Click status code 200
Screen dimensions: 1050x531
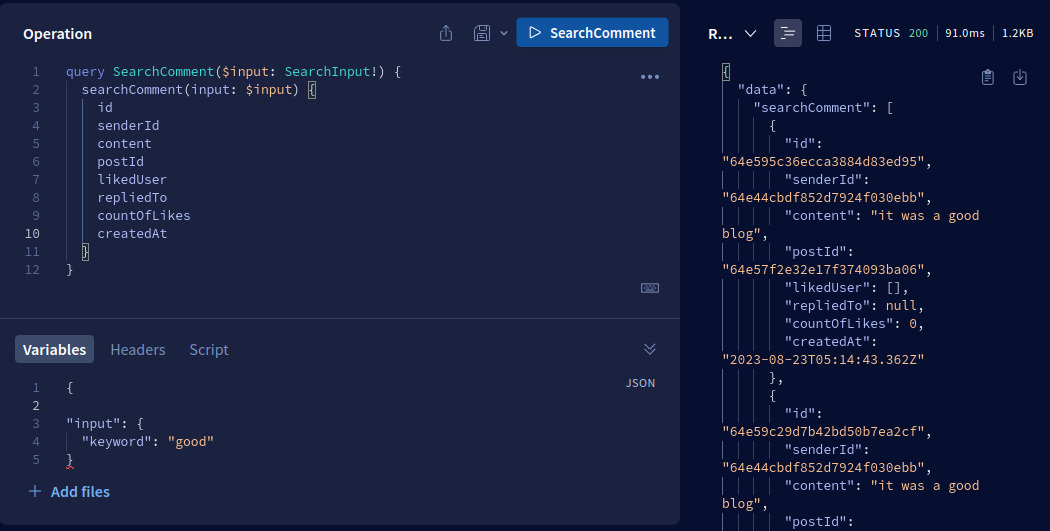(x=919, y=33)
